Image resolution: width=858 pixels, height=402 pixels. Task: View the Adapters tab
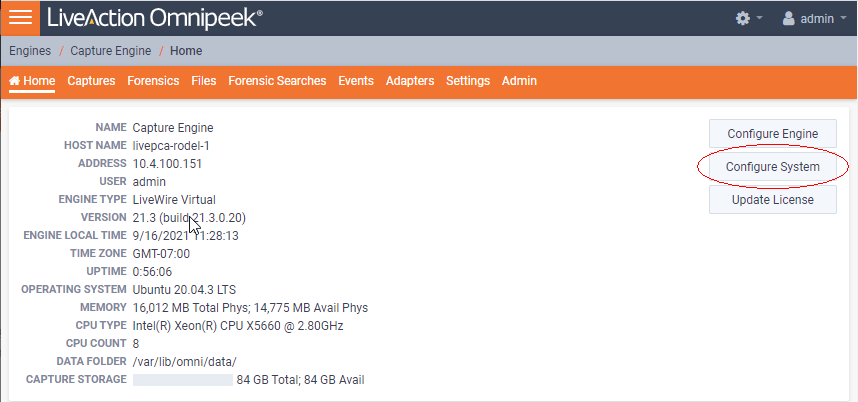(x=410, y=81)
